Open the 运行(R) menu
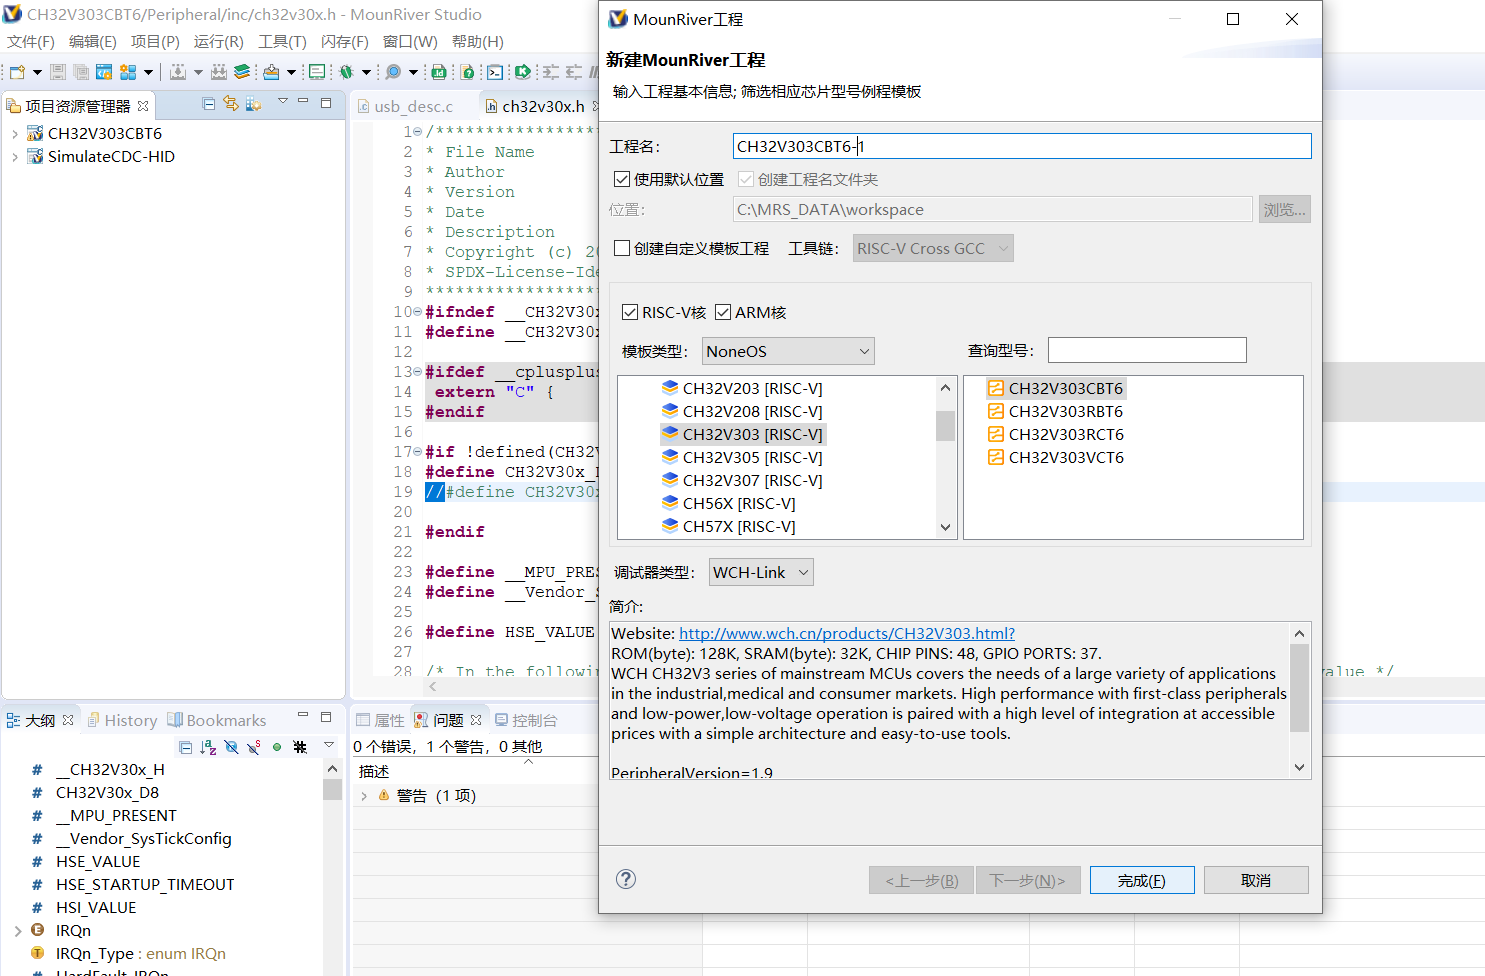The image size is (1485, 976). click(219, 41)
